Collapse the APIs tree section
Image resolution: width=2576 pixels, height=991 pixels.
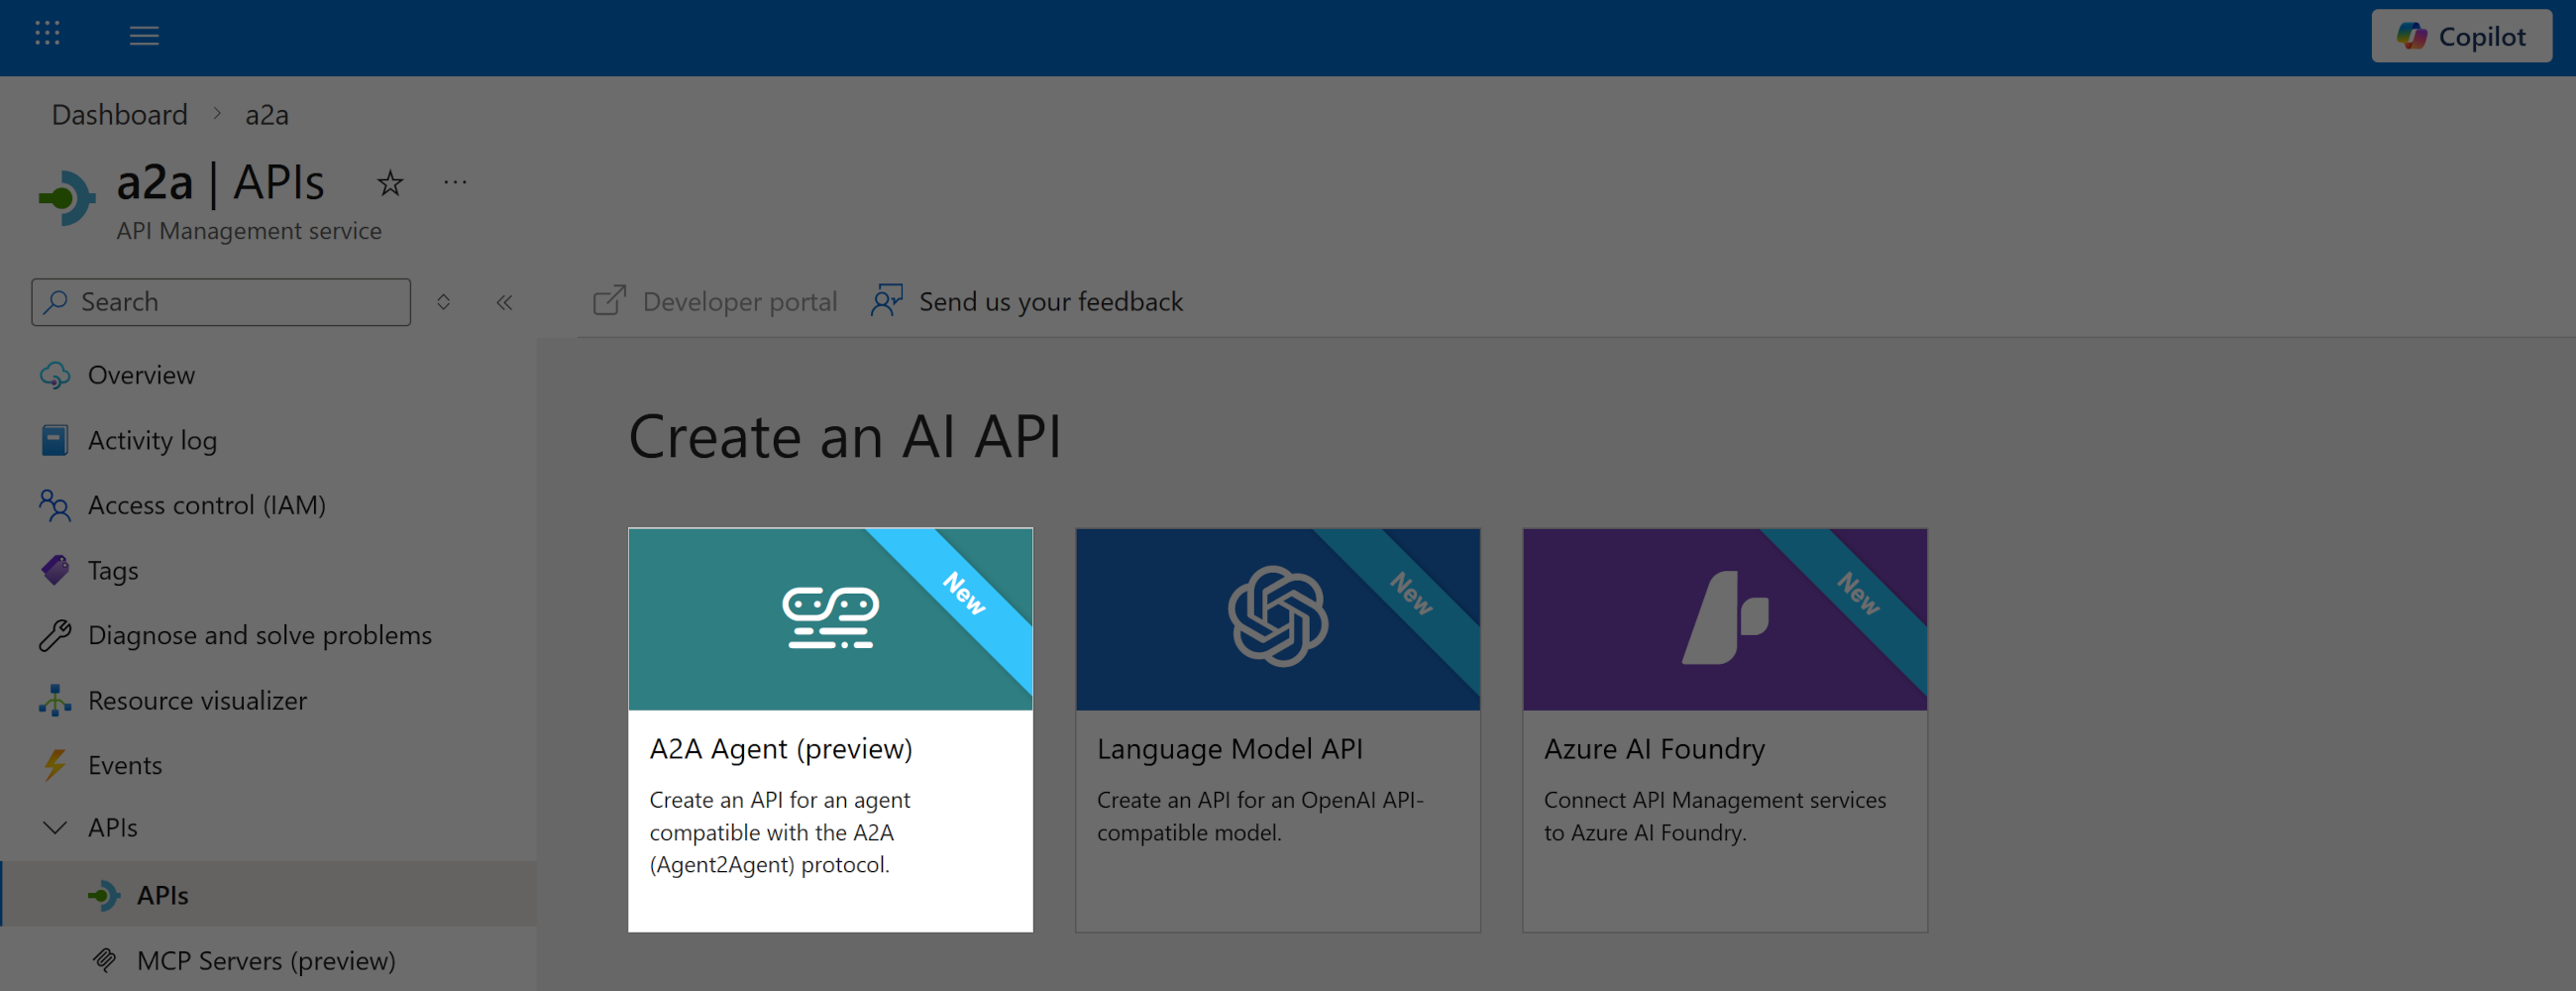point(55,827)
